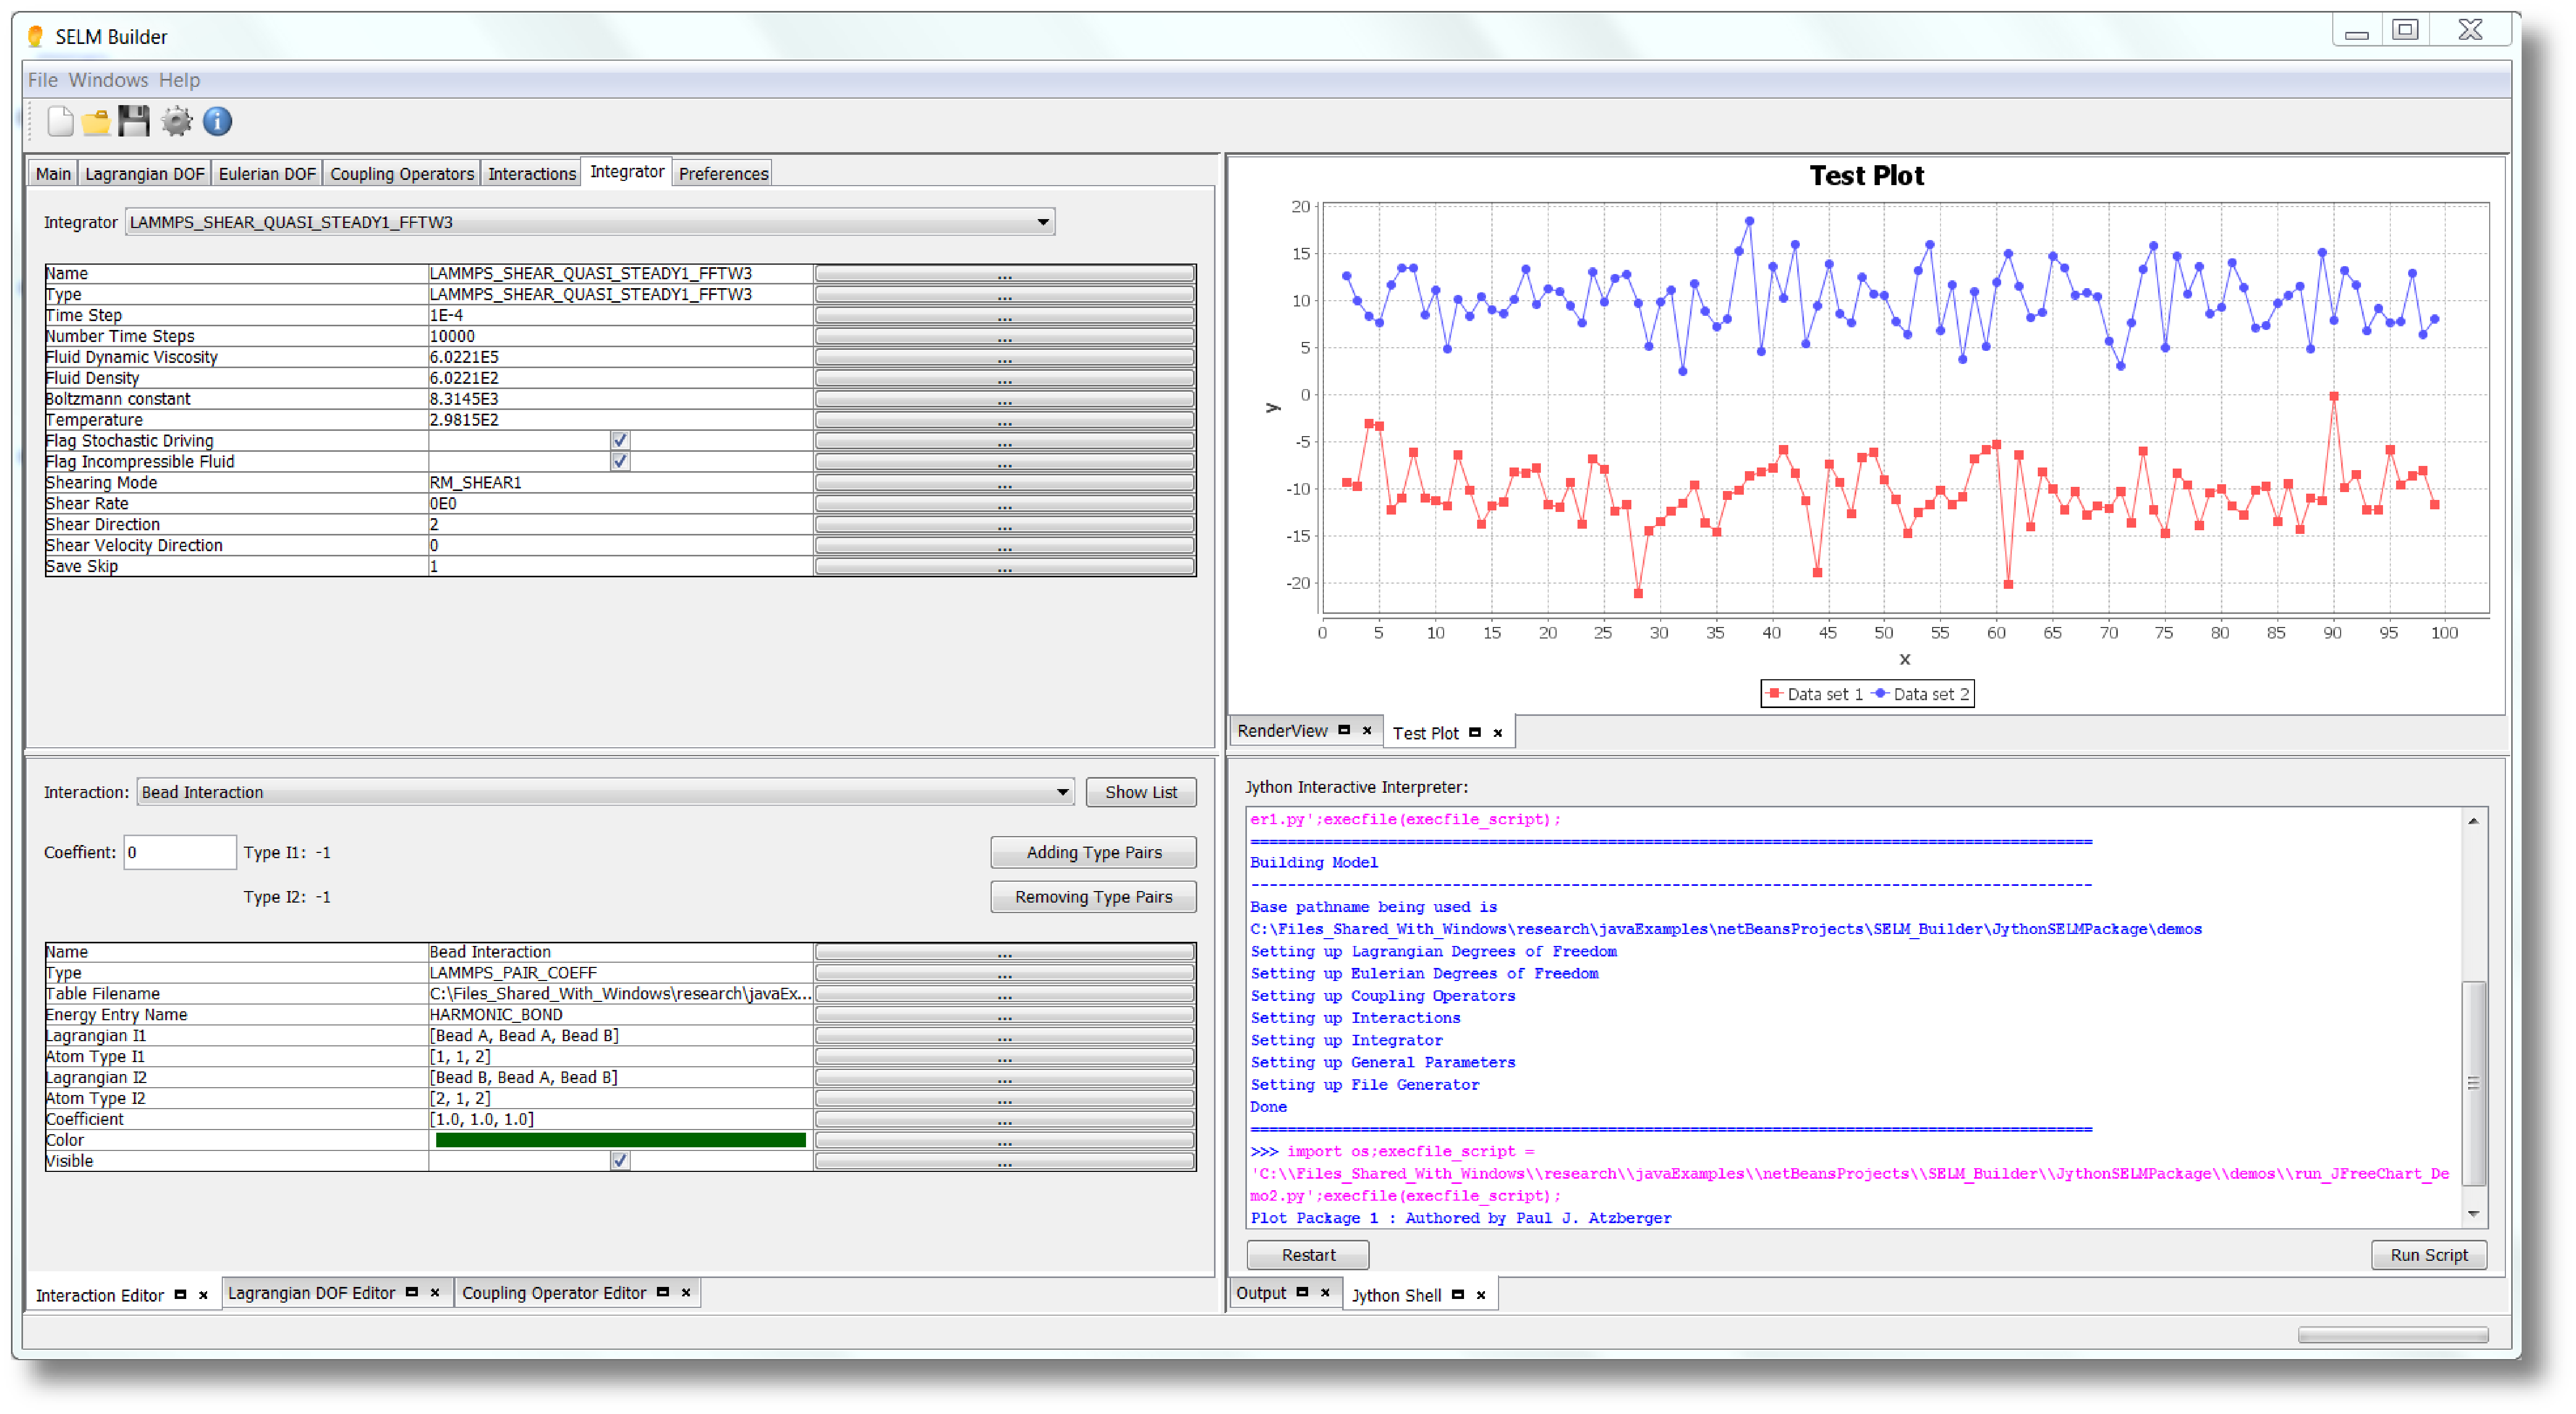Click the Coeffient input field
2576x1414 pixels.
(179, 852)
